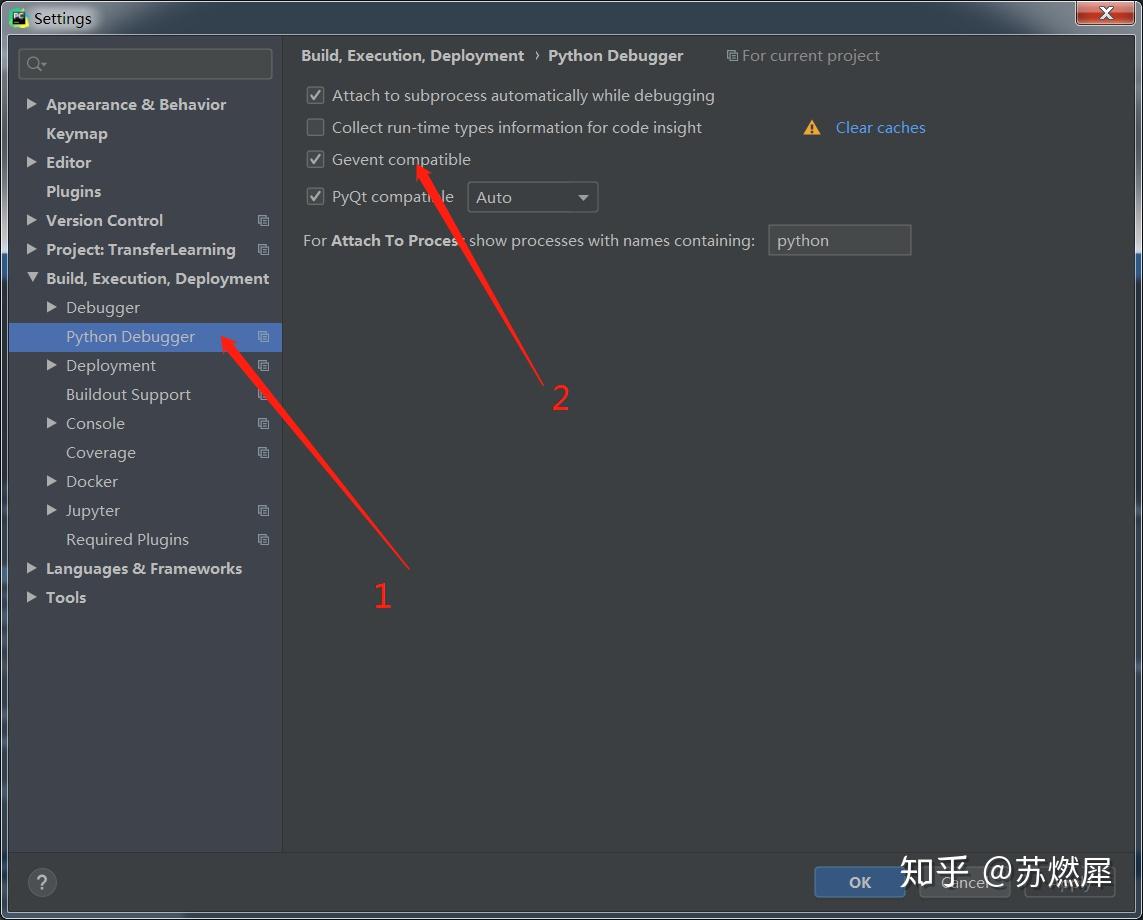The height and width of the screenshot is (920, 1143).
Task: Click the magnifier icon in the search field
Action: [35, 64]
